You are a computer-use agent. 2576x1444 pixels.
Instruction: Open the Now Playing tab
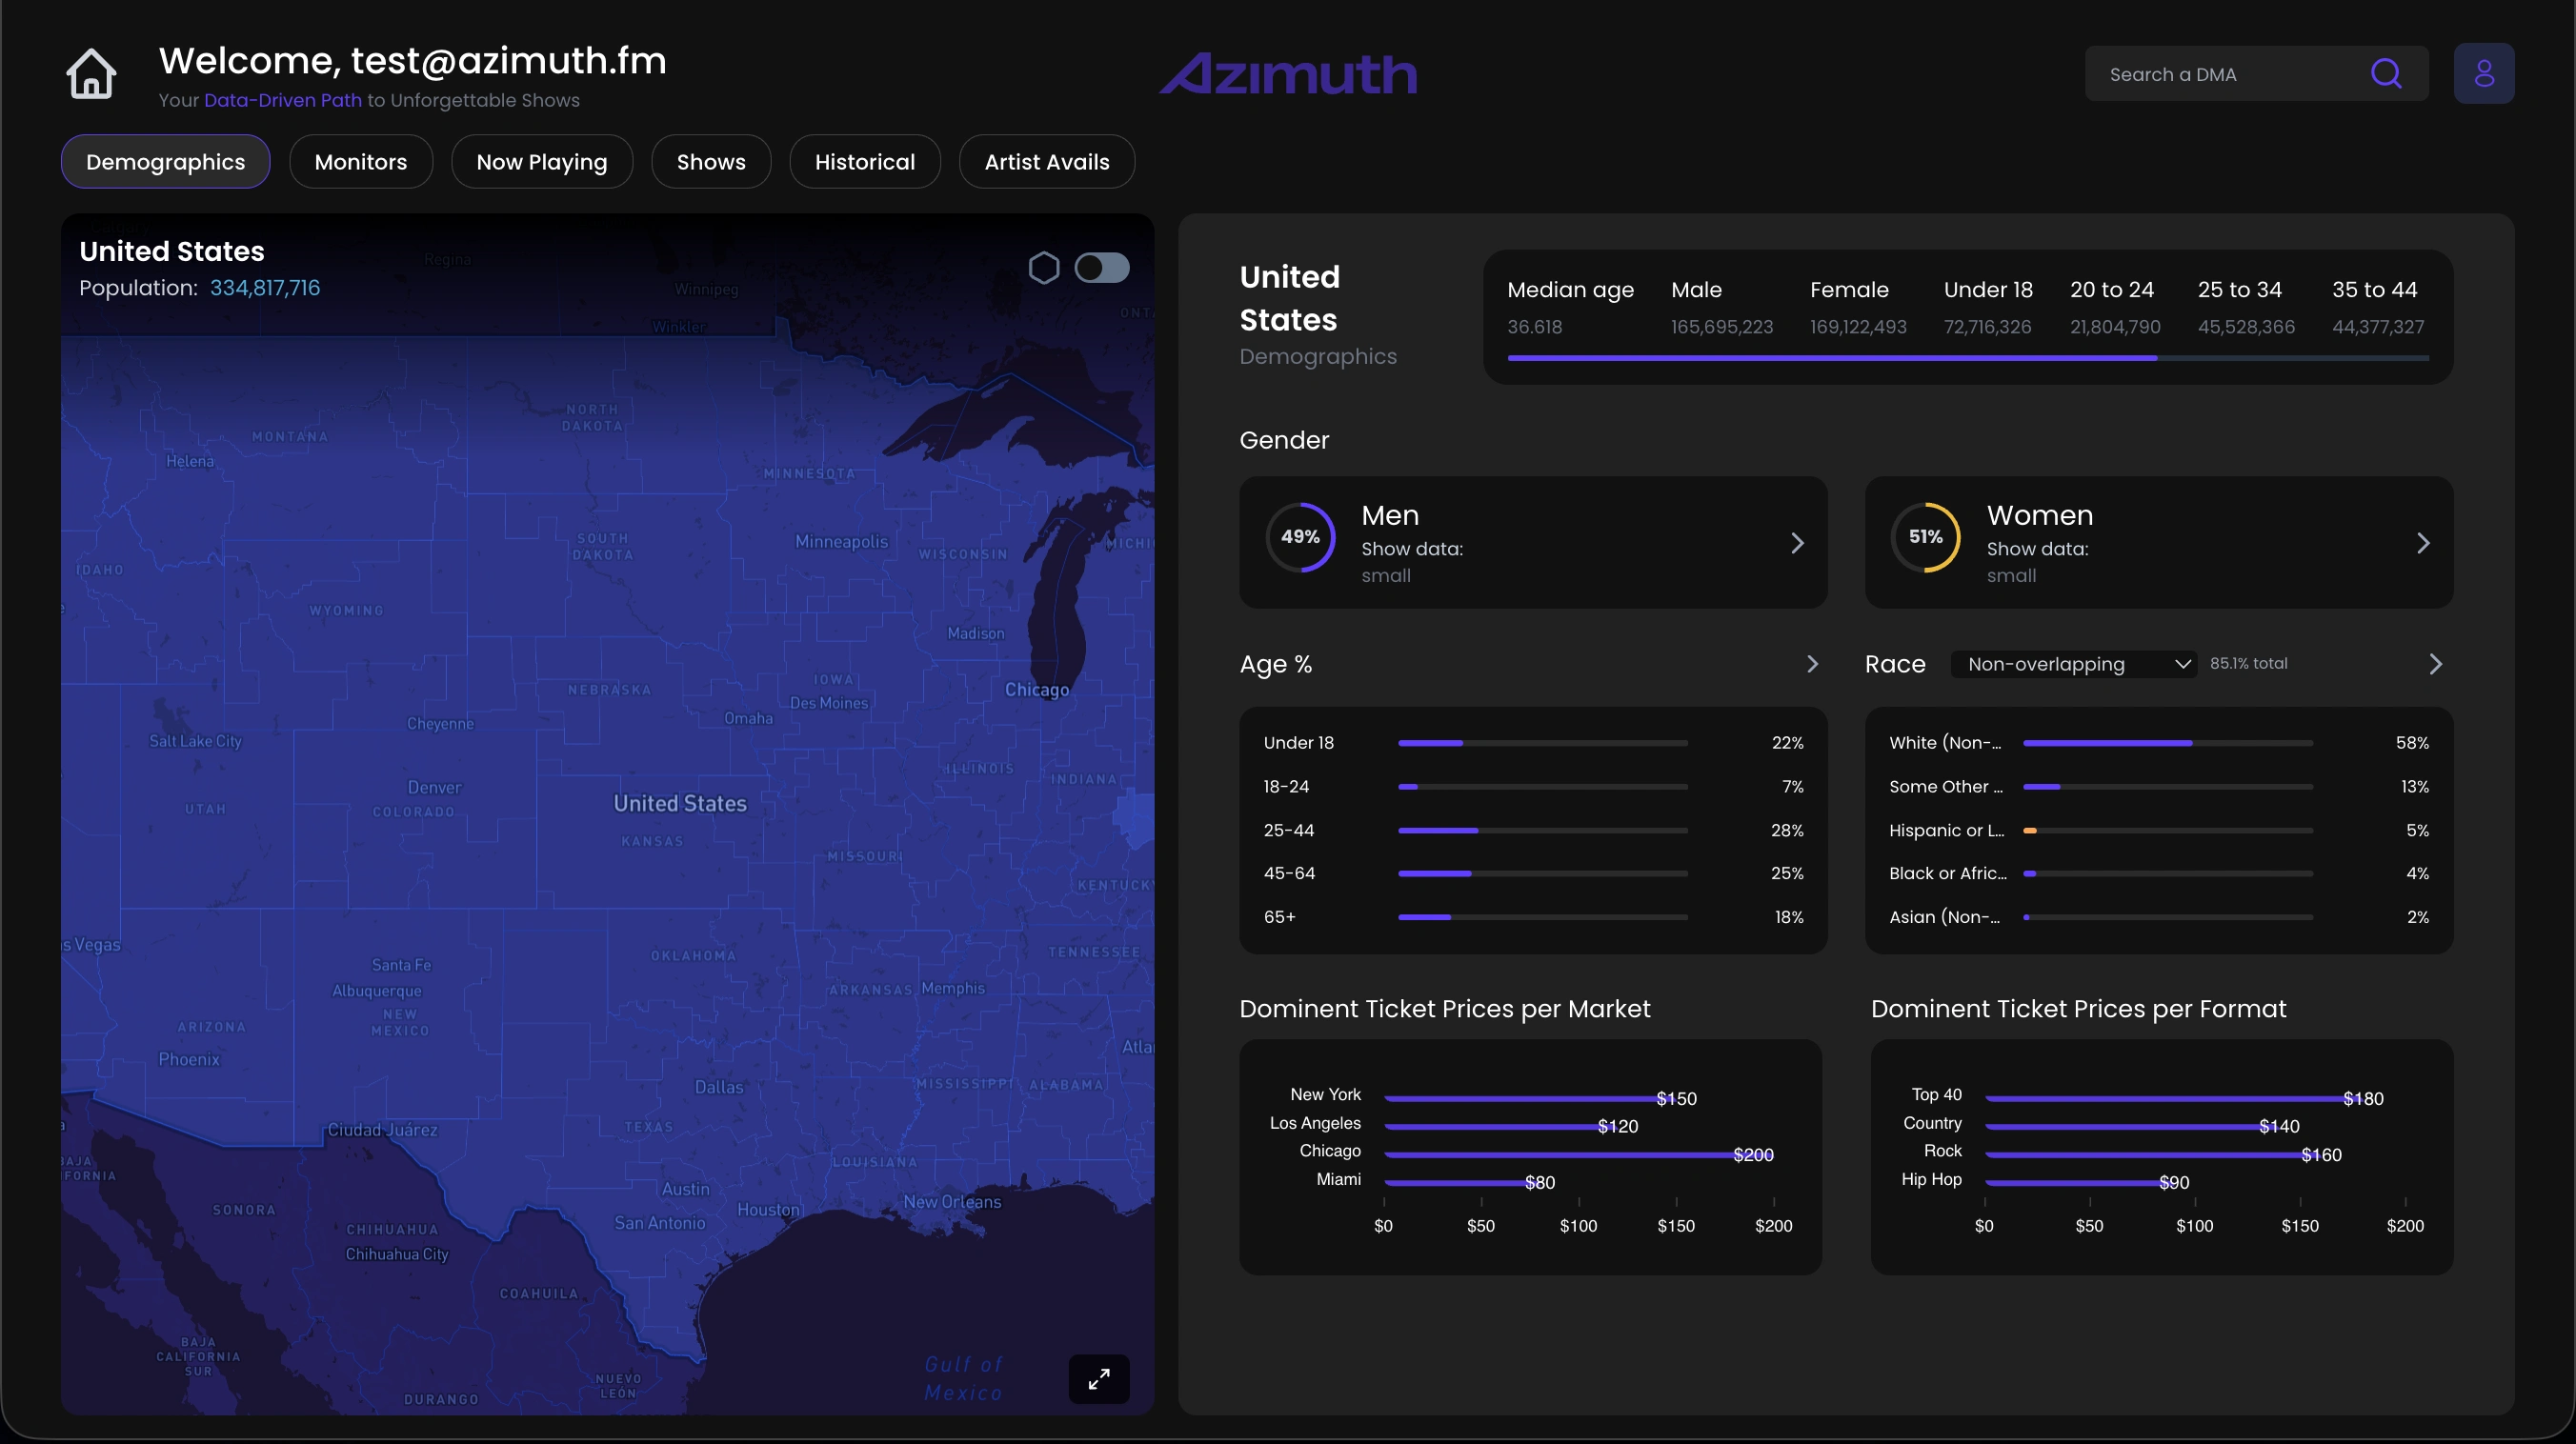pos(541,162)
